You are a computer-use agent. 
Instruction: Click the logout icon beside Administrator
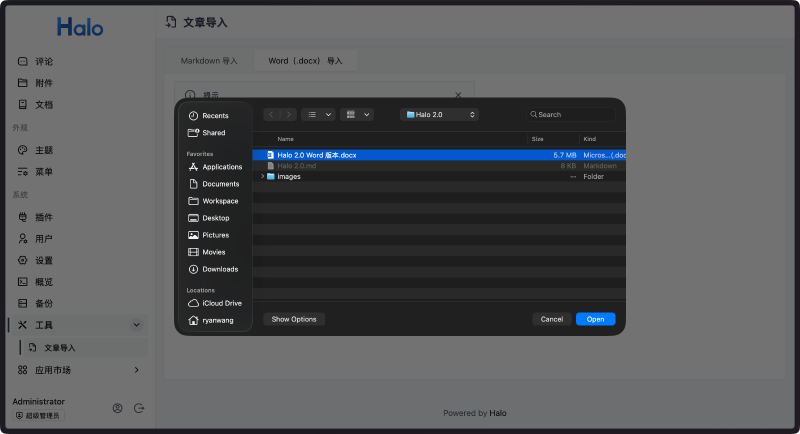click(x=139, y=408)
